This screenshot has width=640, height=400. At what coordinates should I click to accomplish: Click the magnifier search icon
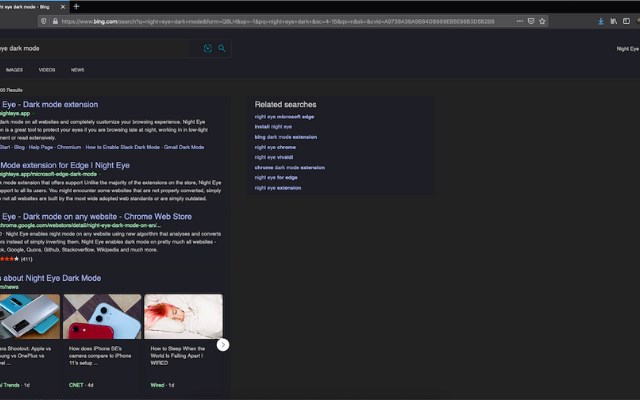[222, 49]
